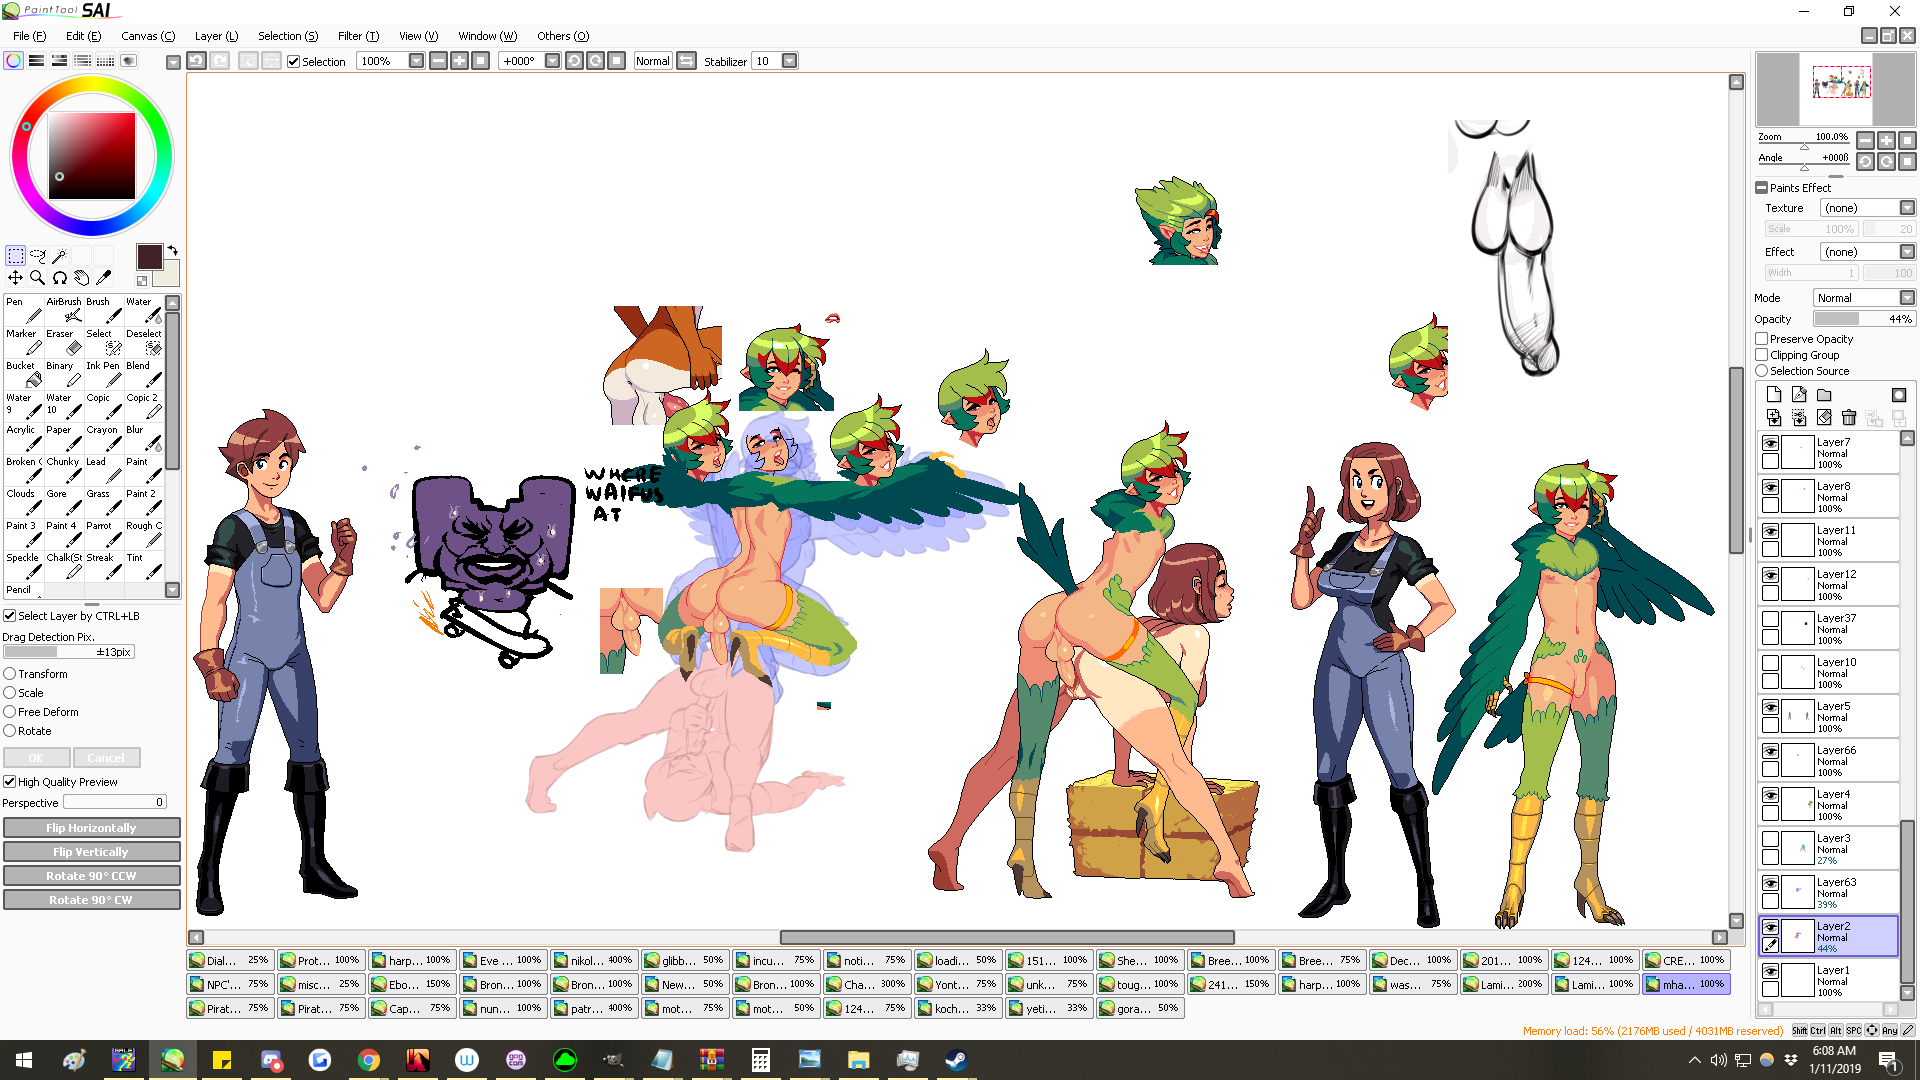1920x1080 pixels.
Task: Choose the Bucket fill tool
Action: (24, 374)
